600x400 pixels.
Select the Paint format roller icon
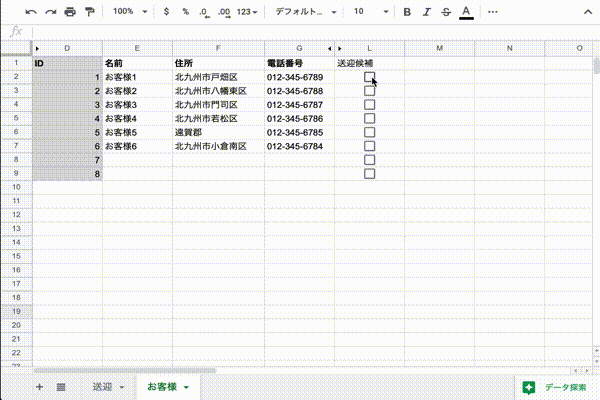89,12
